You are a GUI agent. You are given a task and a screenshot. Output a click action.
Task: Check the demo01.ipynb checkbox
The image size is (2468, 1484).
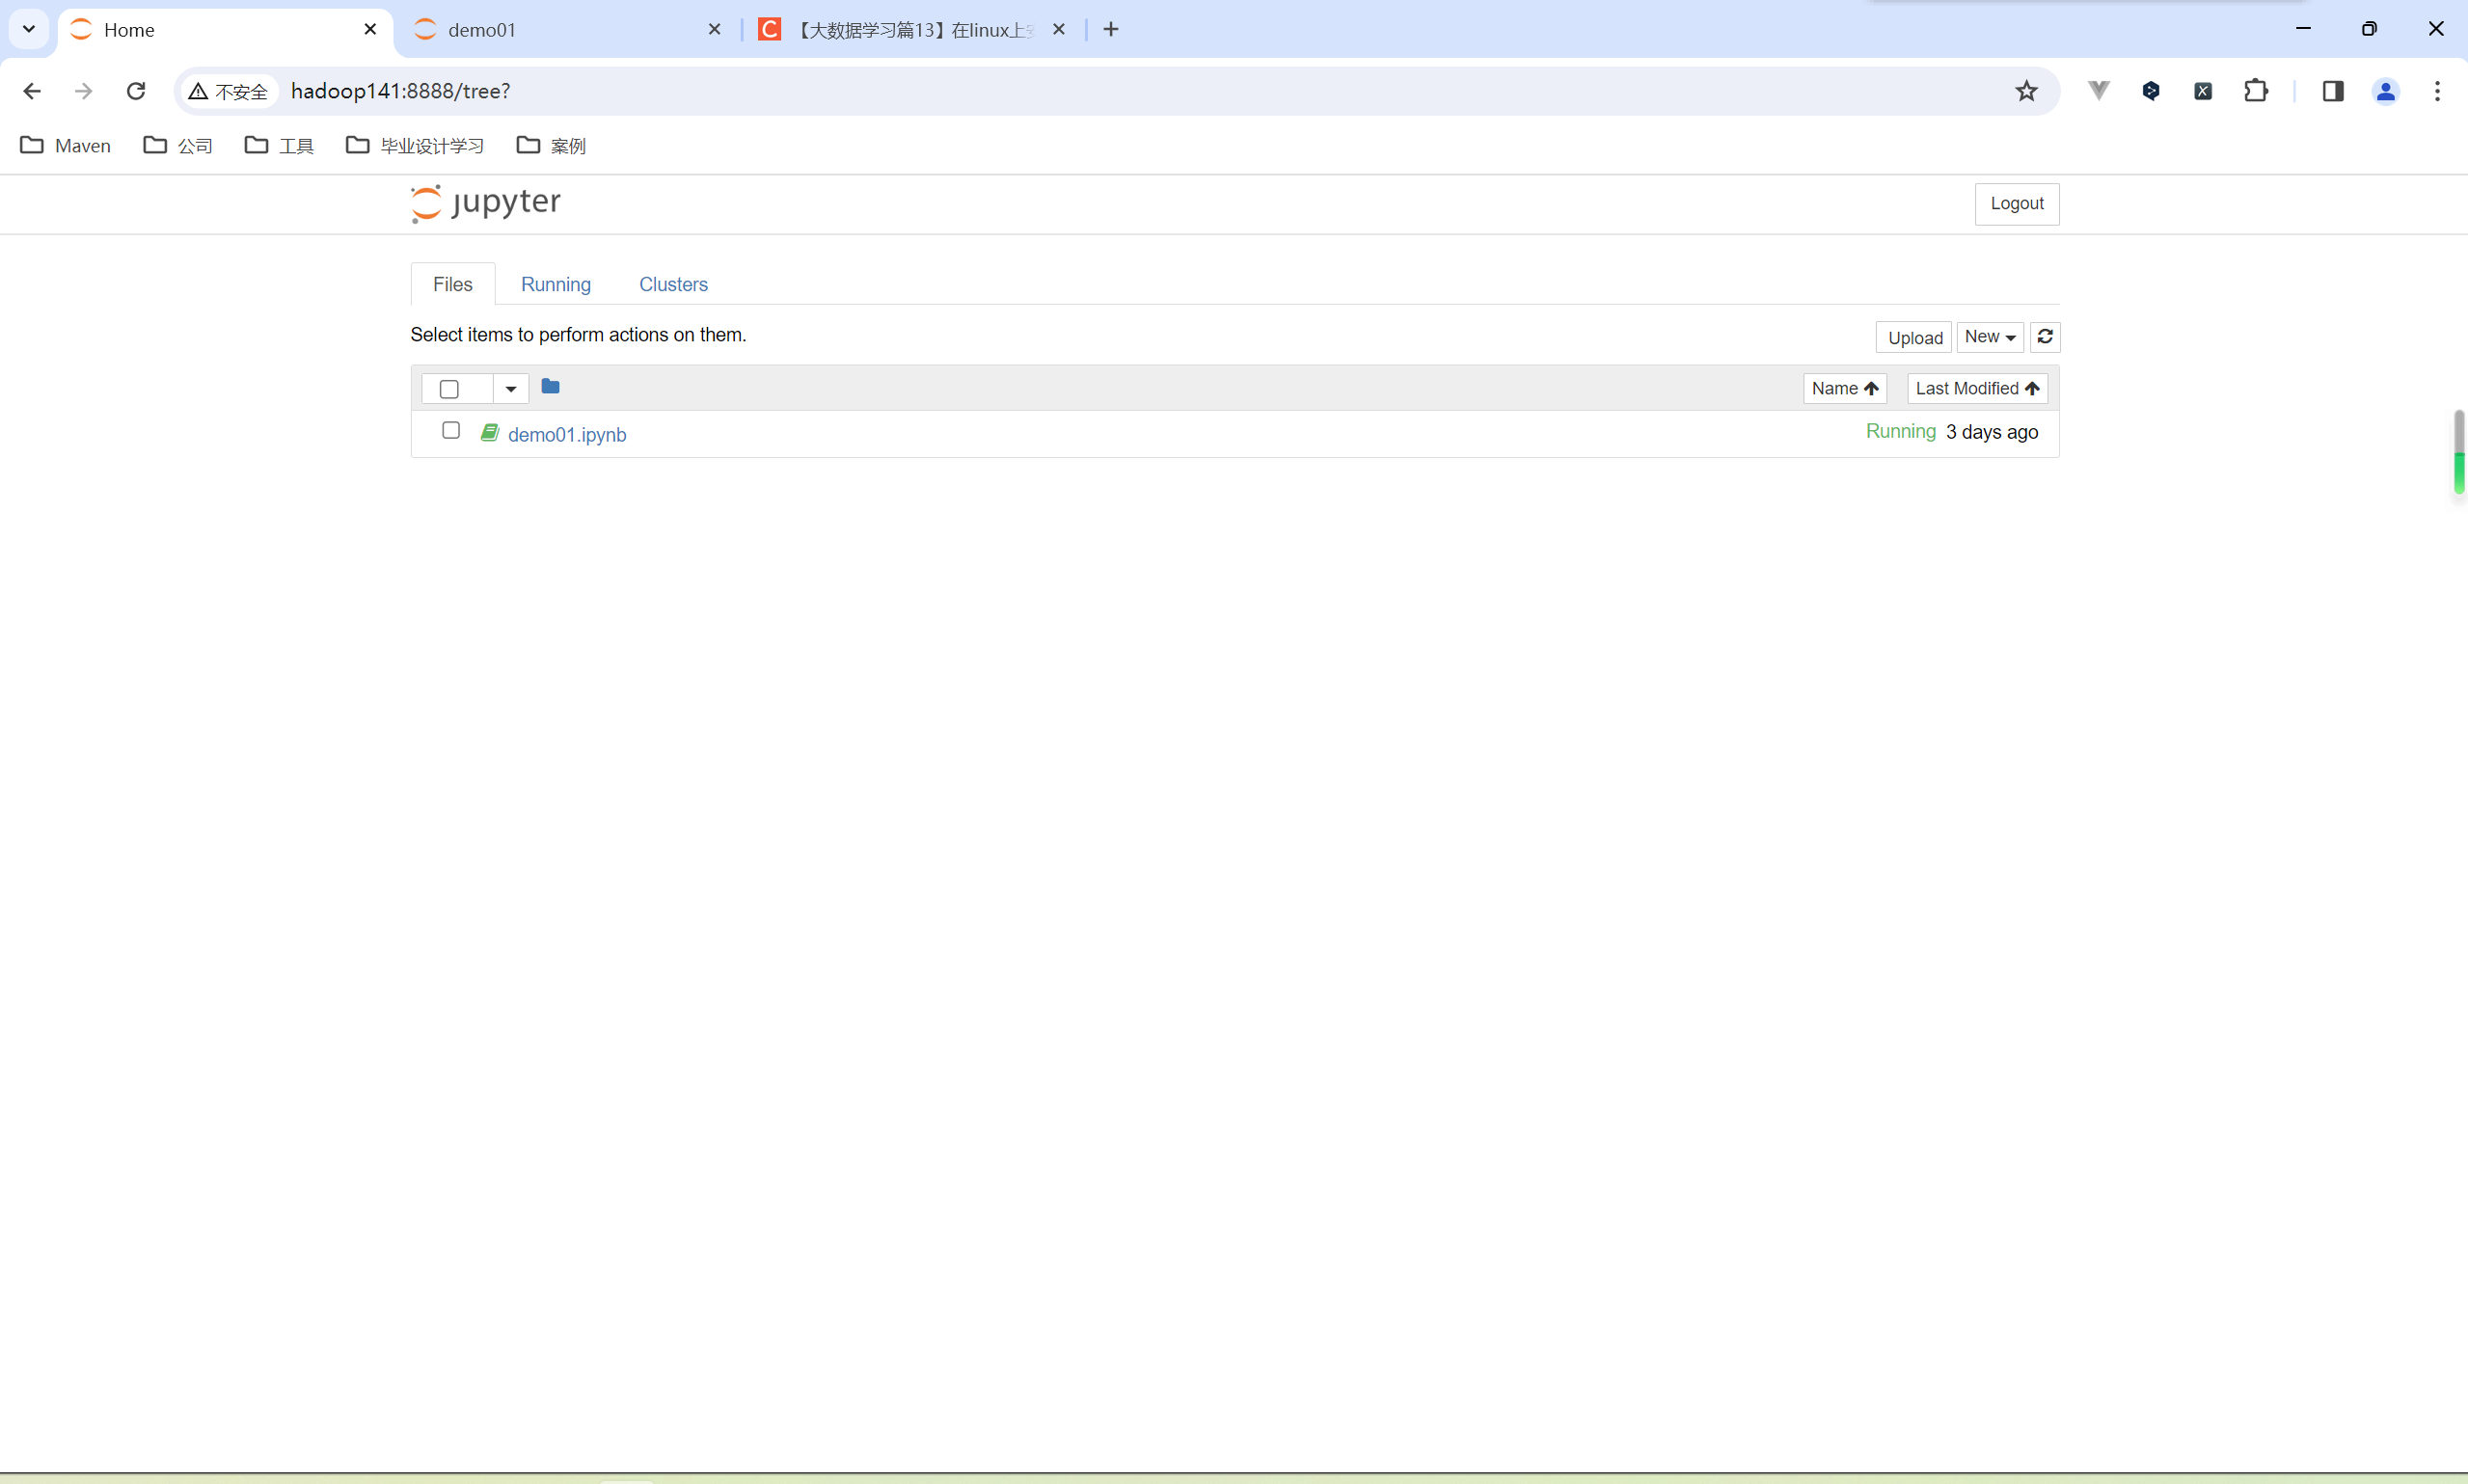[451, 431]
